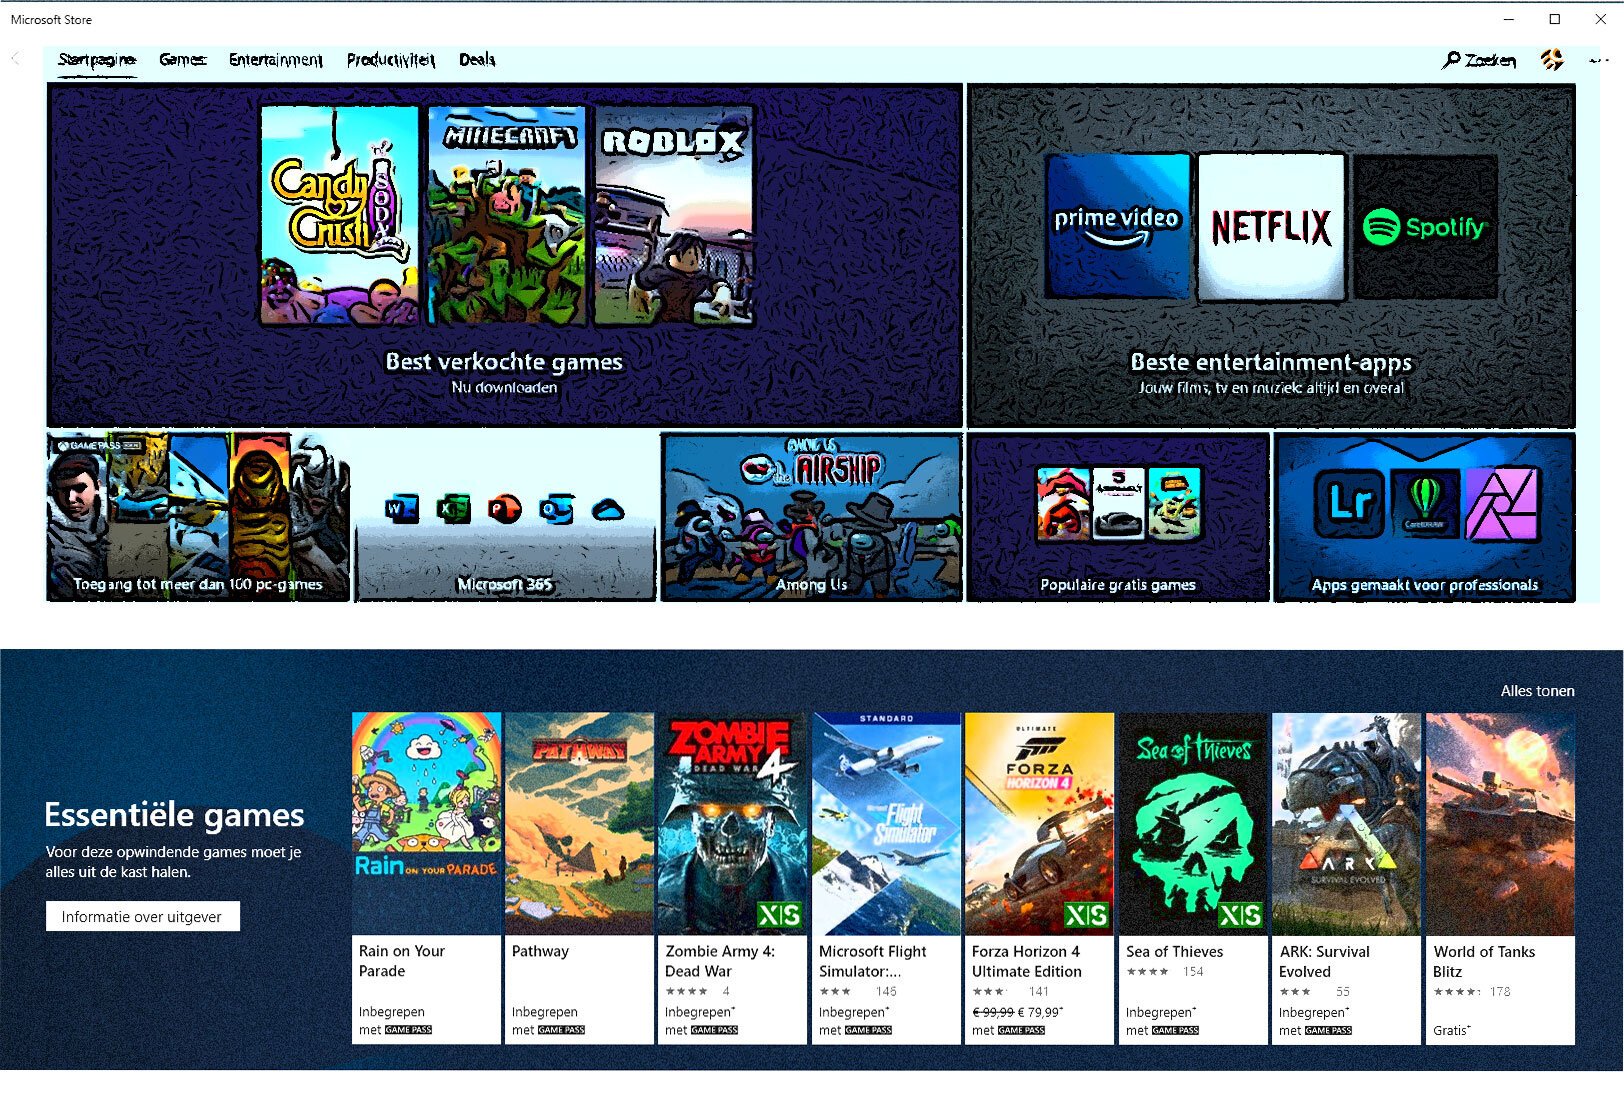Screen dimensions: 1624x1097
Task: Open the Among Us Airship banner
Action: pos(811,517)
